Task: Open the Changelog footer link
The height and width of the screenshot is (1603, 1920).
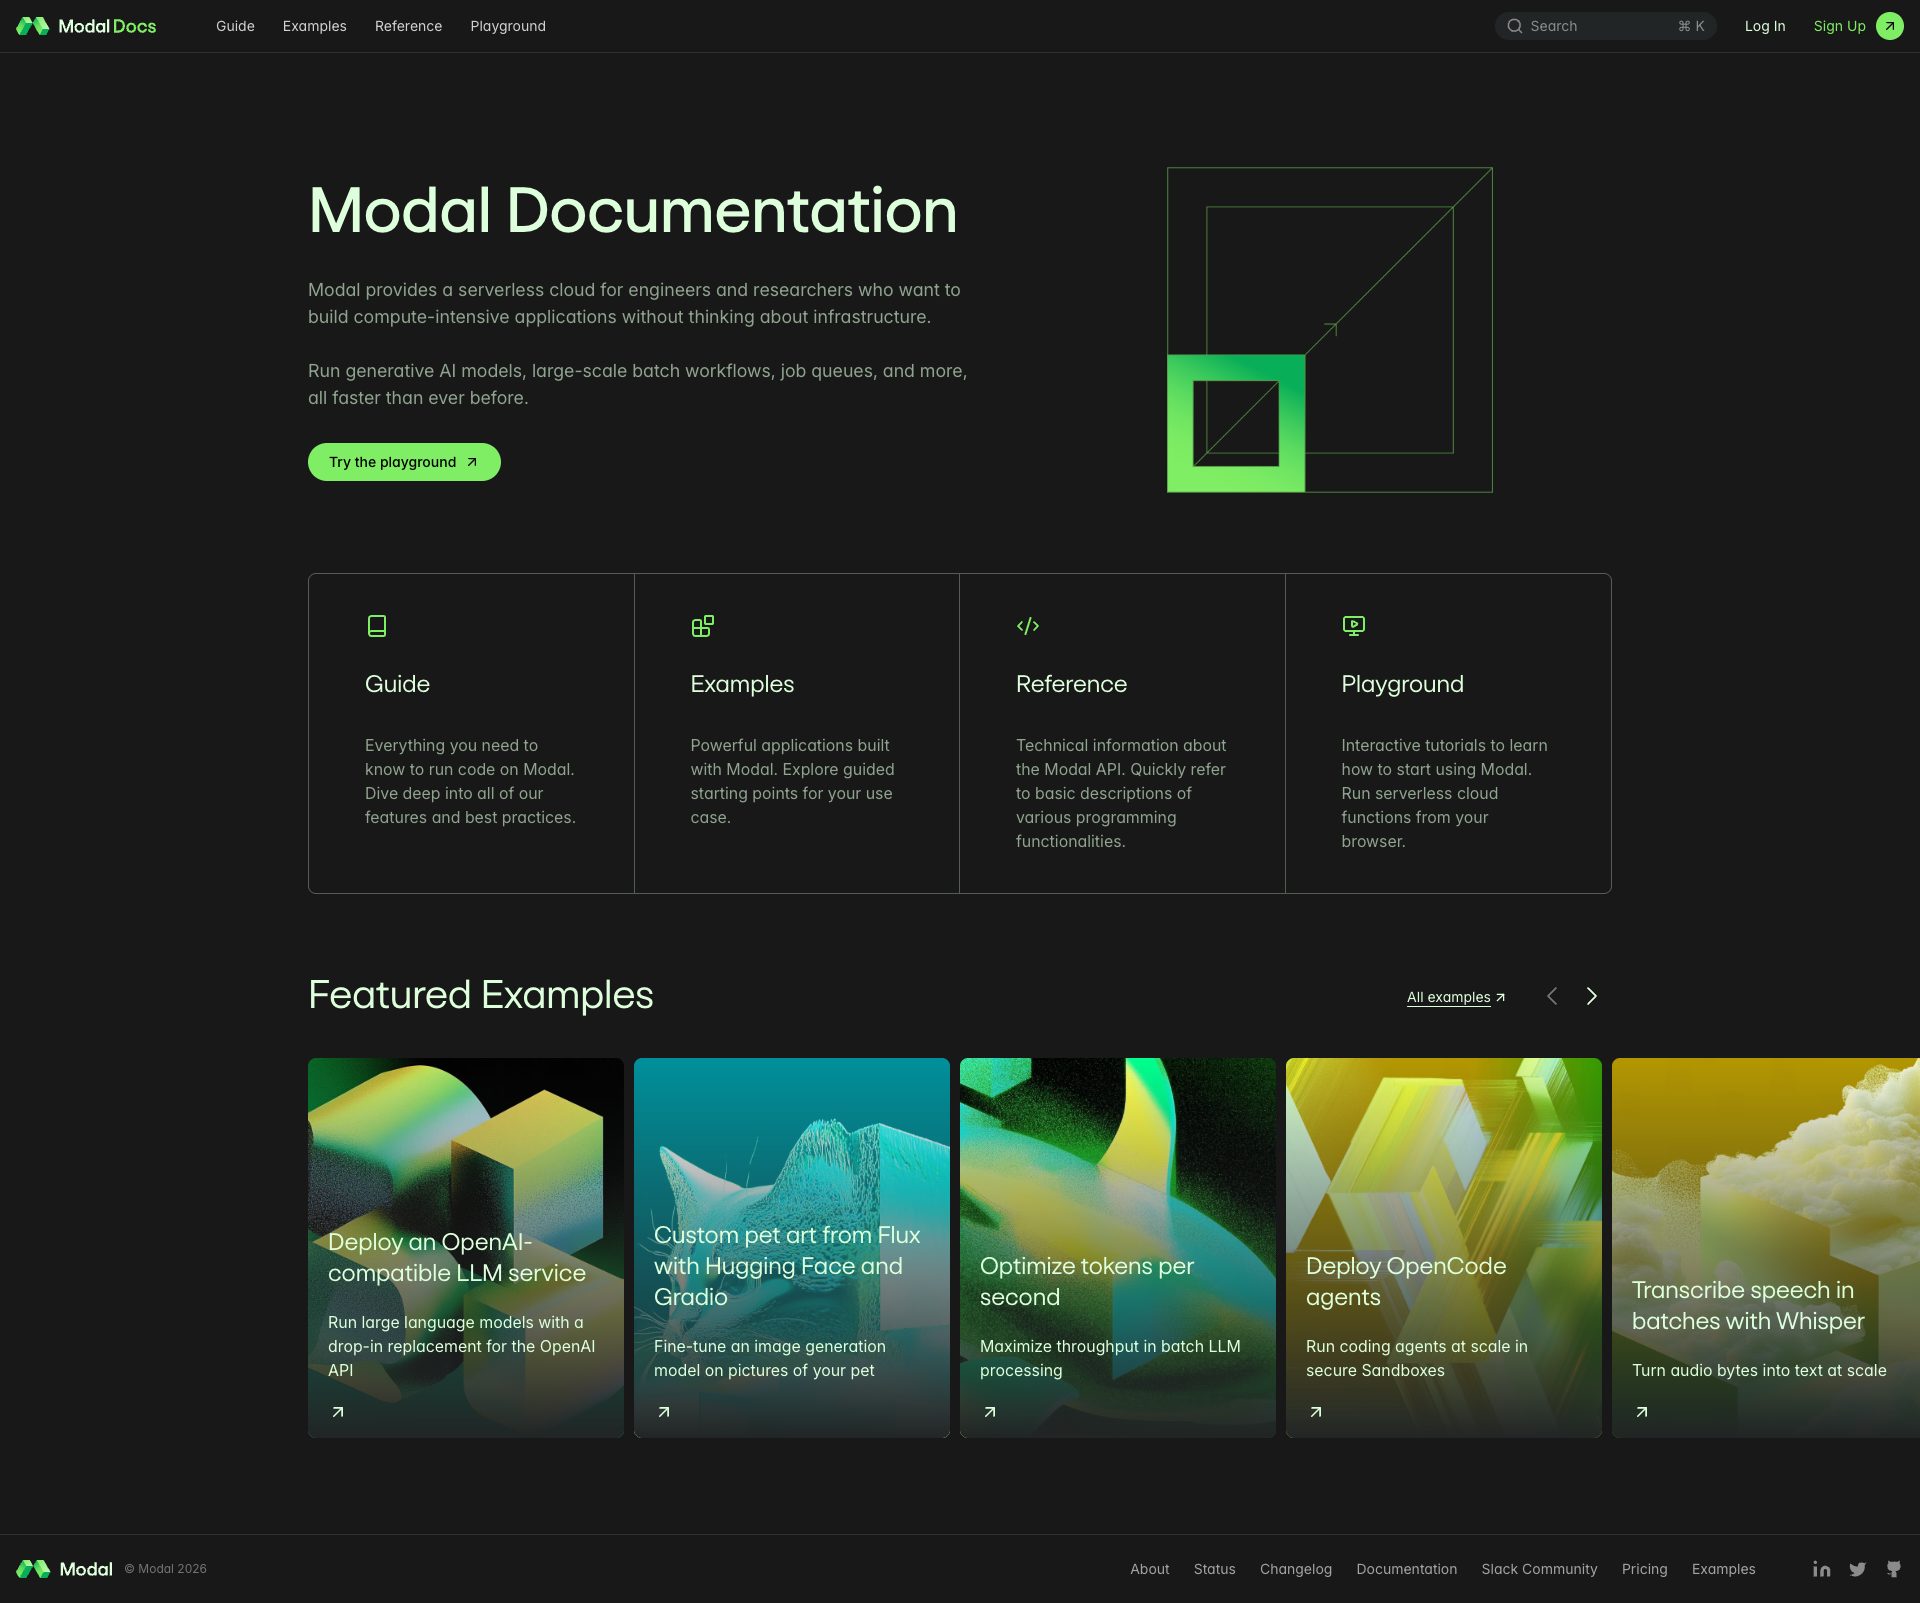Action: coord(1295,1569)
